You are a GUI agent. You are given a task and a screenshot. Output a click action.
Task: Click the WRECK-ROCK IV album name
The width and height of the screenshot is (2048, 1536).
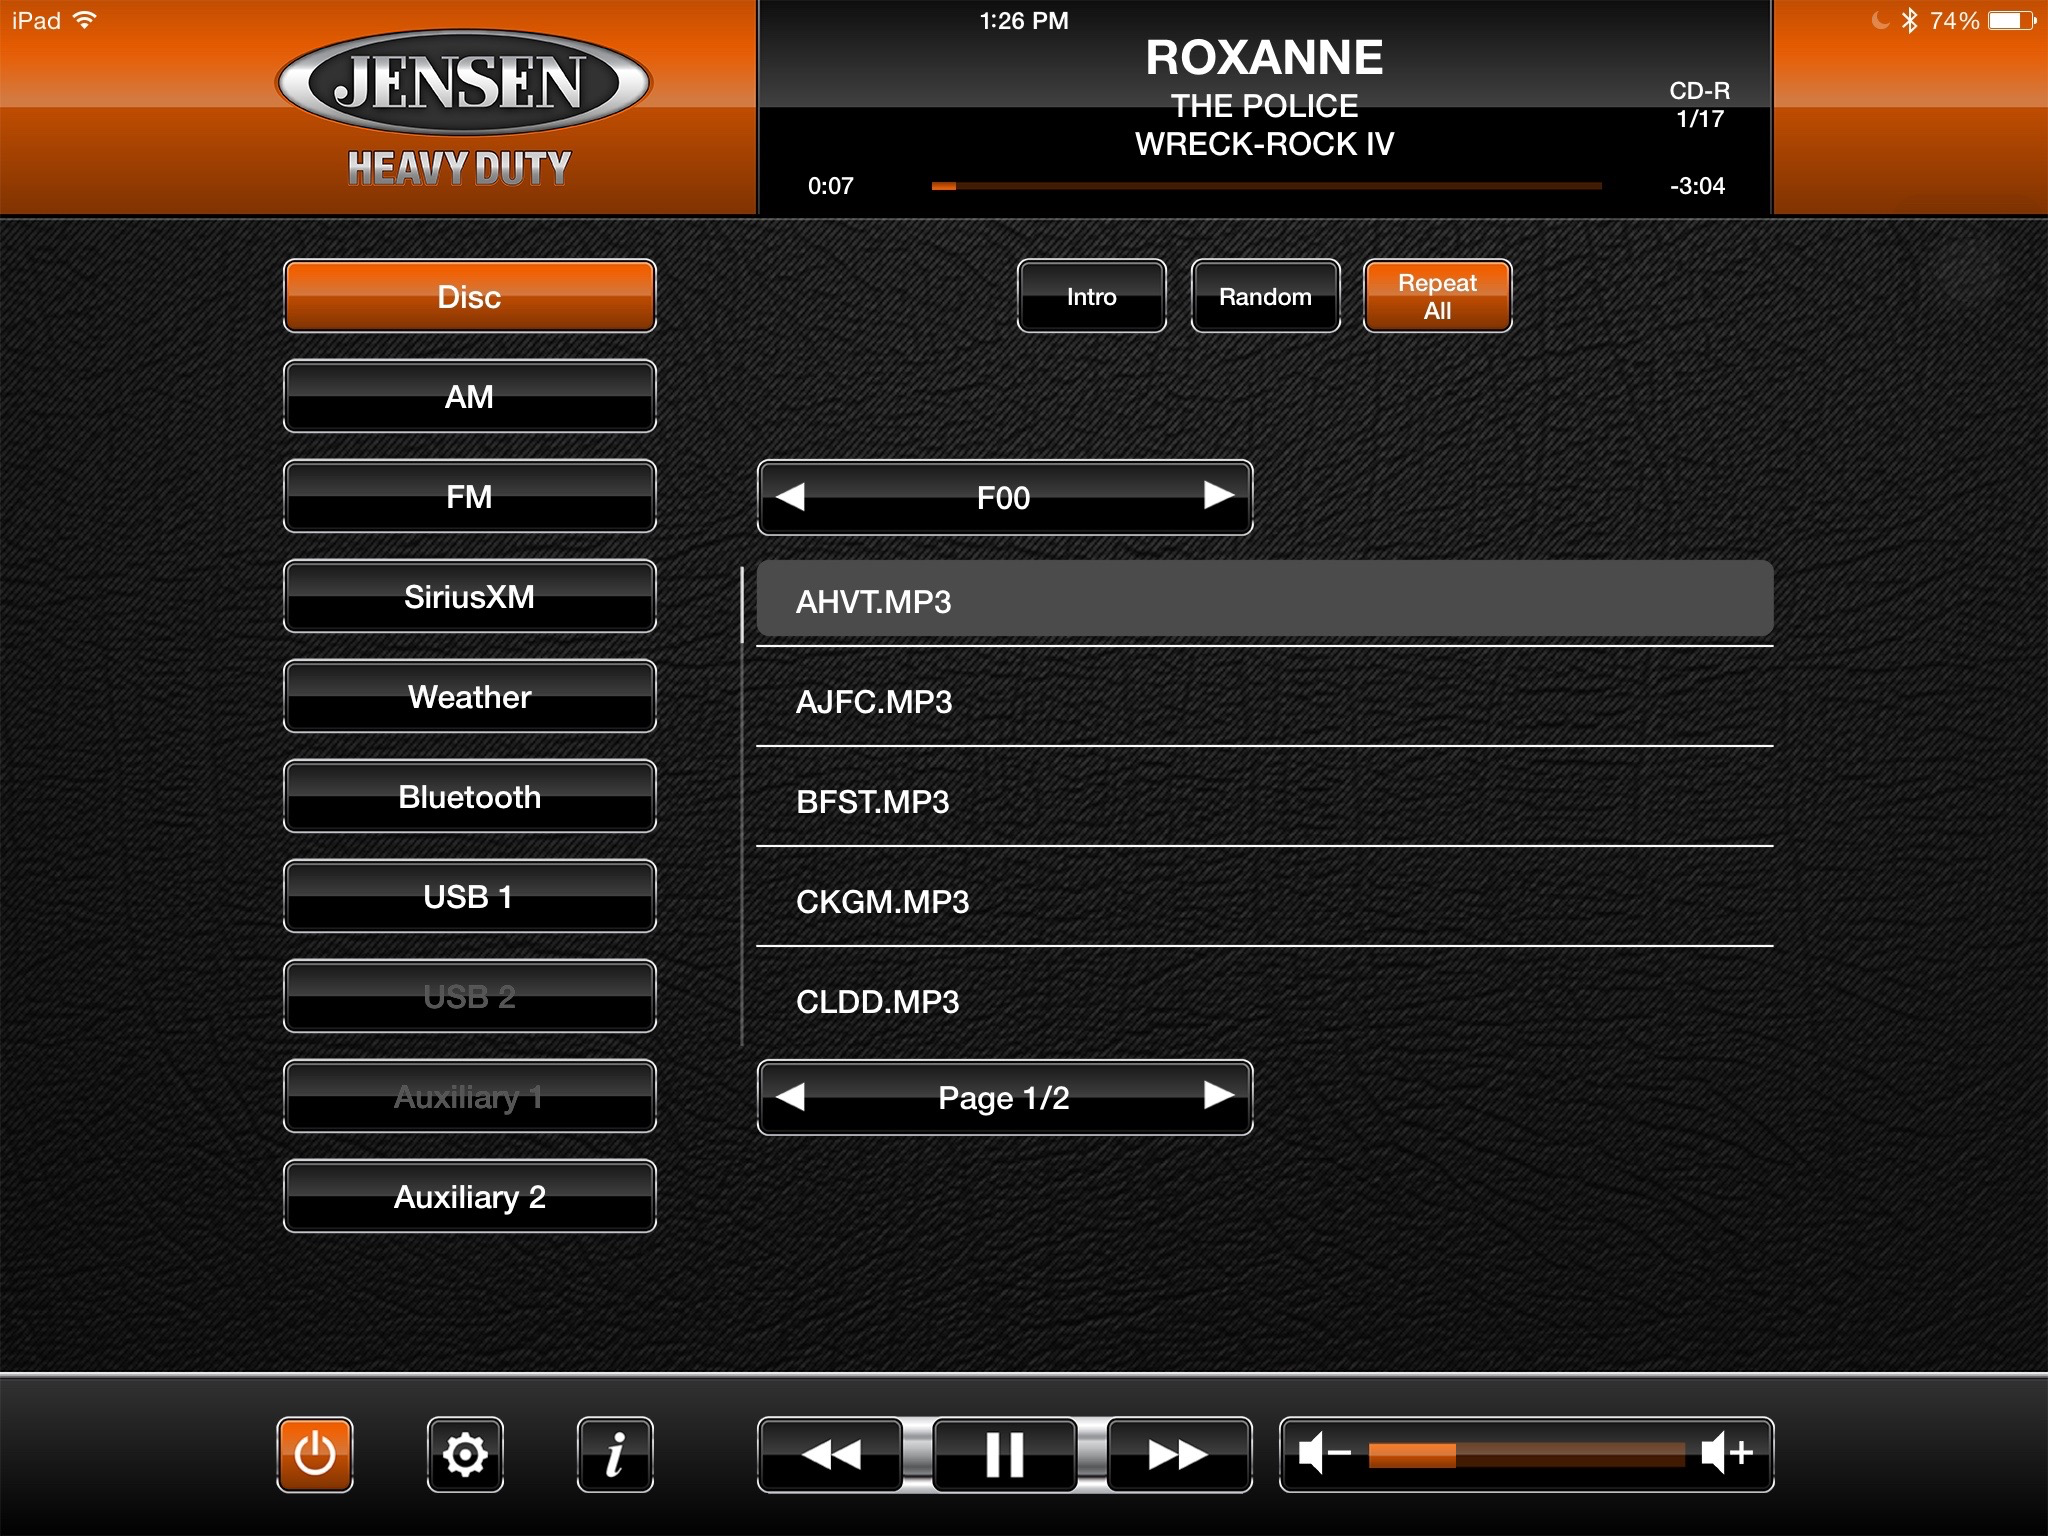[x=1265, y=144]
